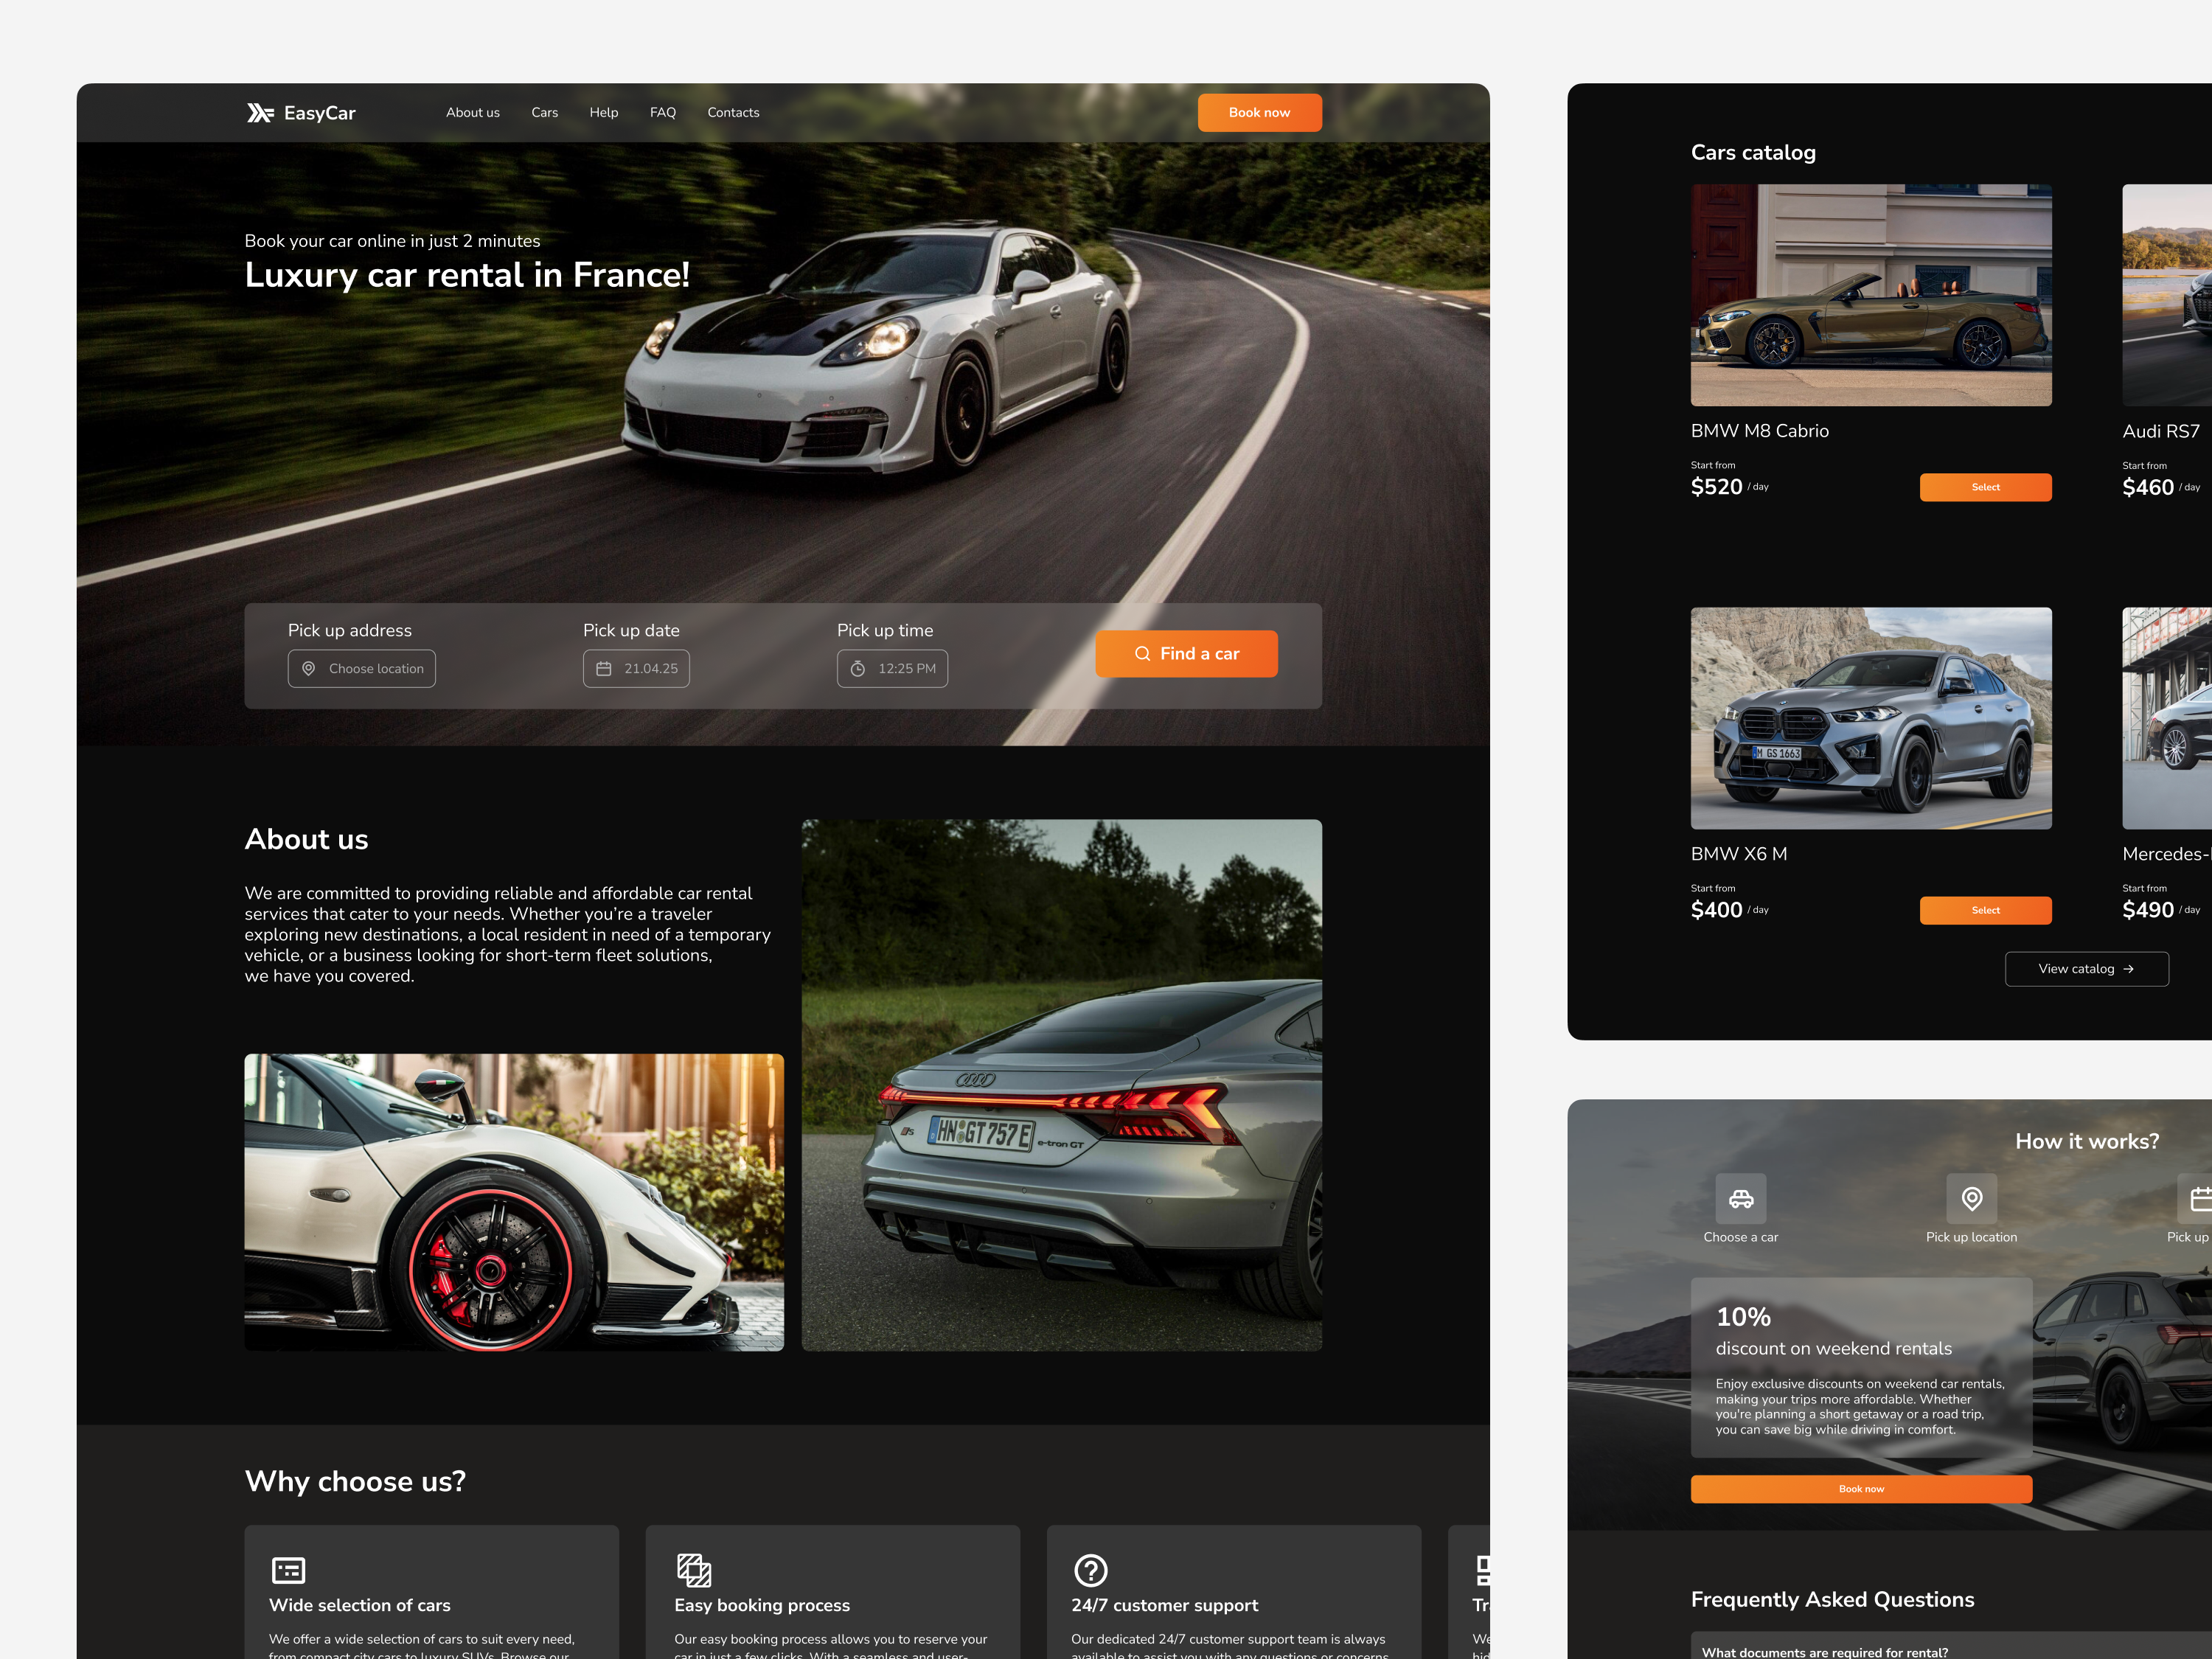Select the BMW M8 Cabrio car
Image resolution: width=2212 pixels, height=1659 pixels.
[x=1985, y=487]
